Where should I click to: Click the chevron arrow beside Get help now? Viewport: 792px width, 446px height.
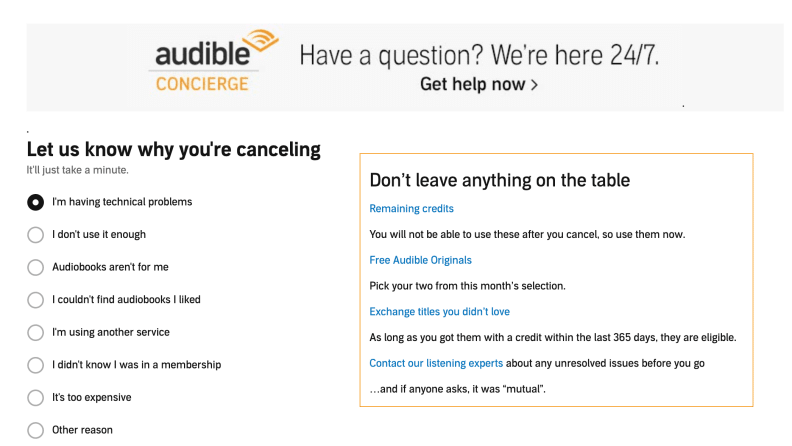coord(534,85)
